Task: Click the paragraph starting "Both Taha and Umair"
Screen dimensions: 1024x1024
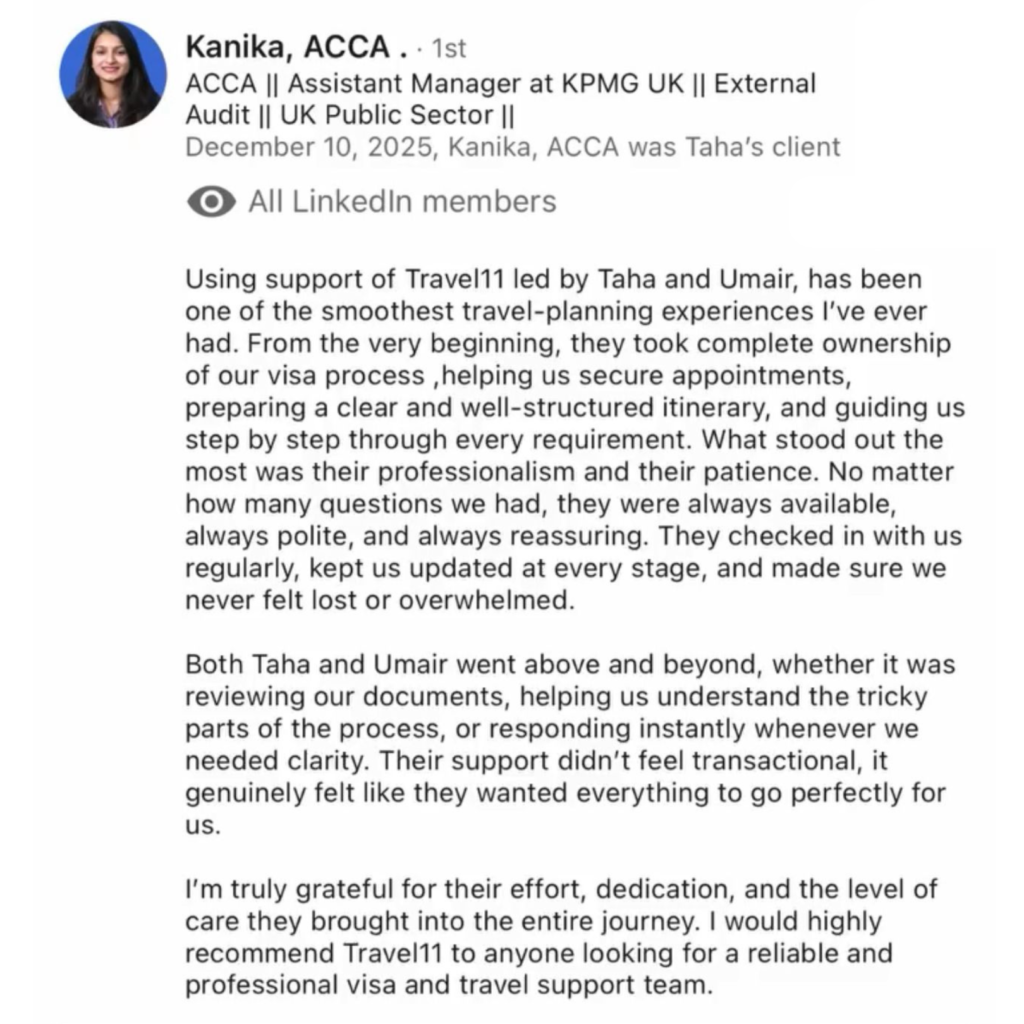Action: click(x=570, y=665)
